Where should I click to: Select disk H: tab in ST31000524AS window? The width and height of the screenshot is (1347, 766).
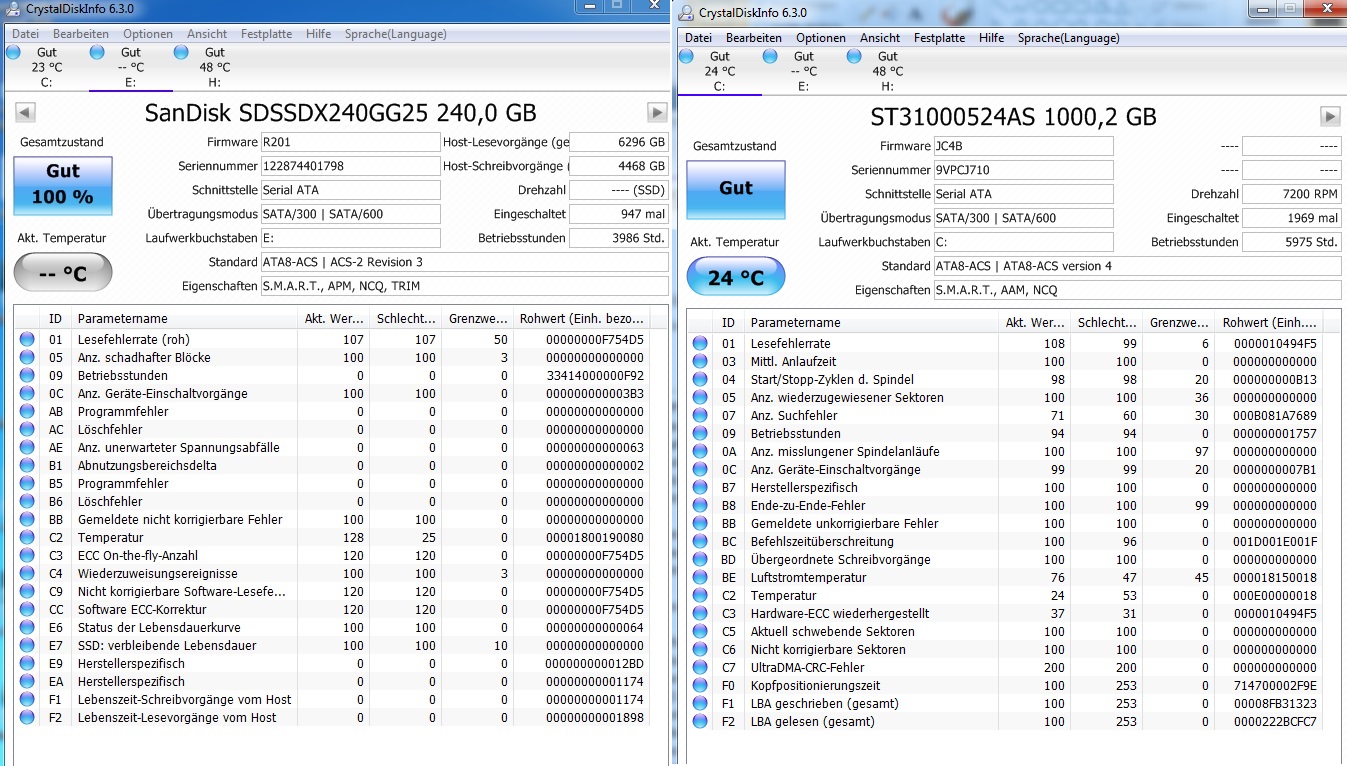click(x=887, y=71)
